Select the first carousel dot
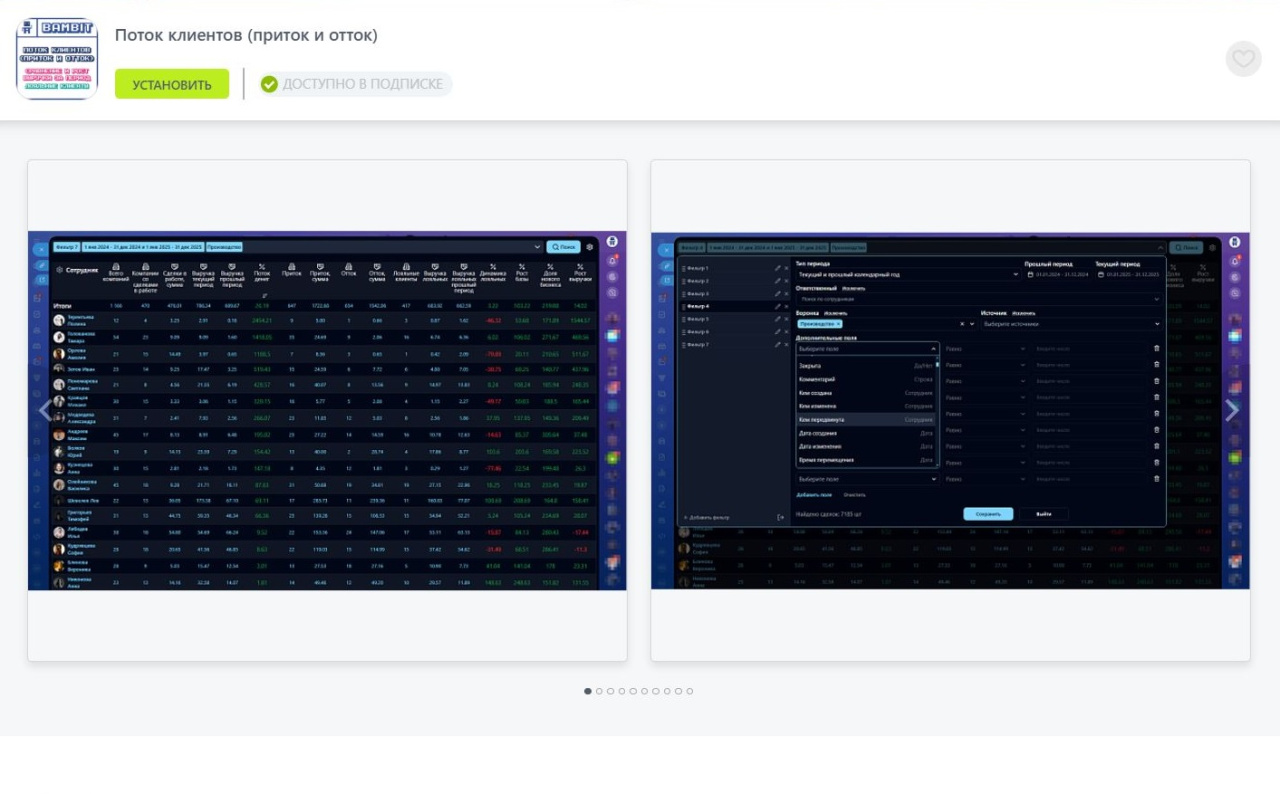The width and height of the screenshot is (1280, 794). coord(588,691)
